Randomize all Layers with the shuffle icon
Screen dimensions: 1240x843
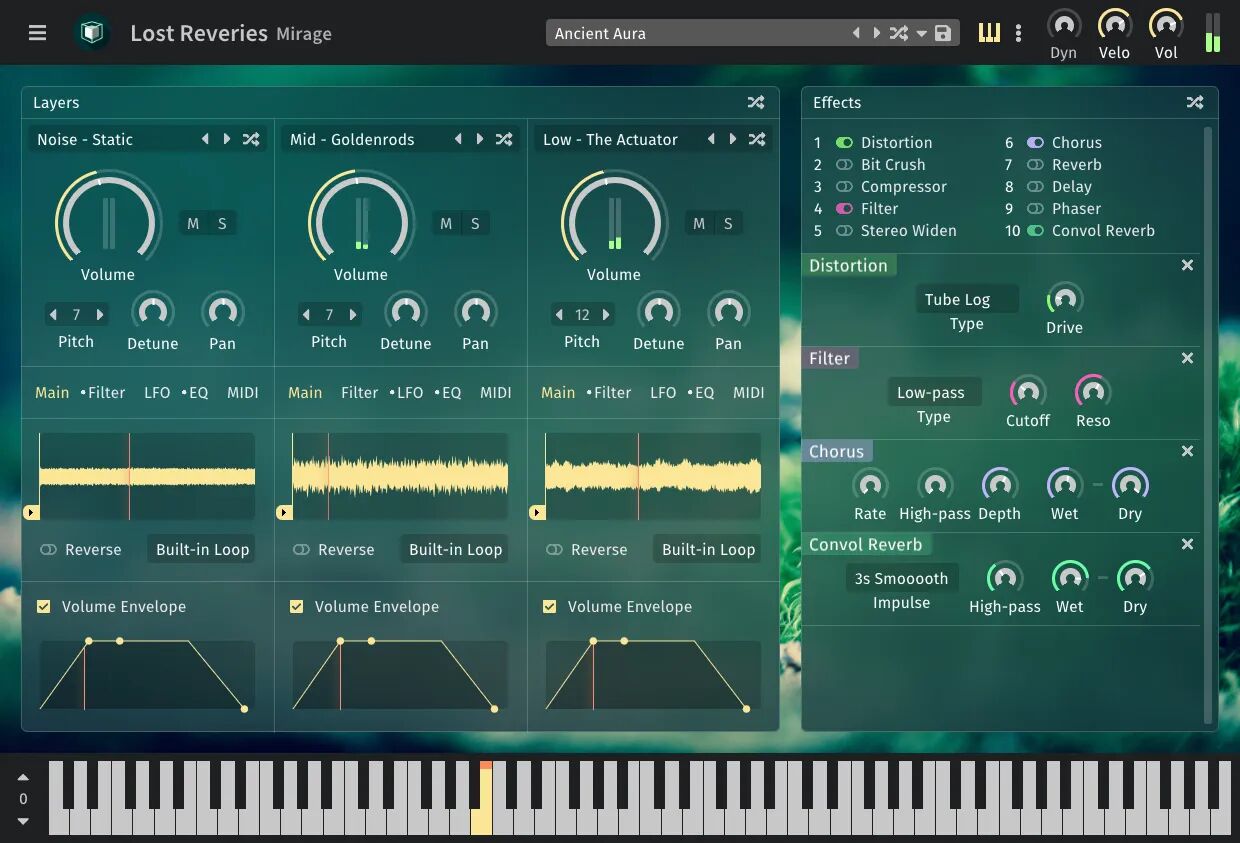(x=756, y=102)
